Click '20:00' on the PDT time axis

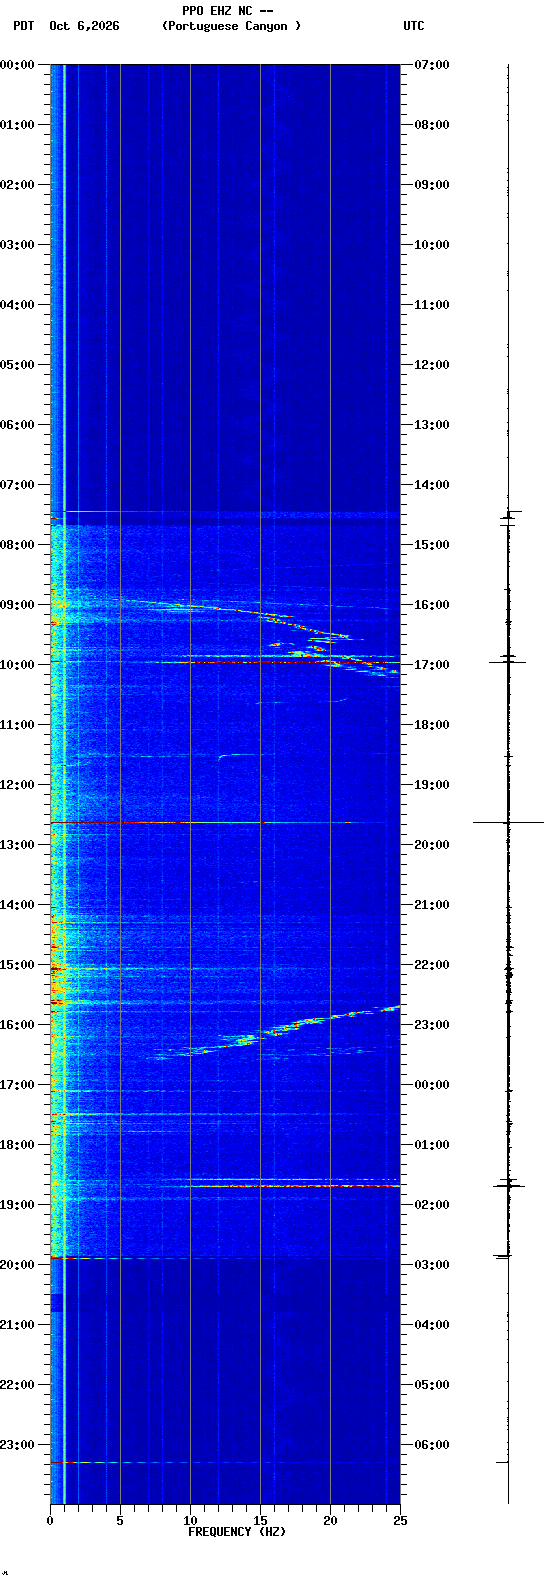[17, 1265]
